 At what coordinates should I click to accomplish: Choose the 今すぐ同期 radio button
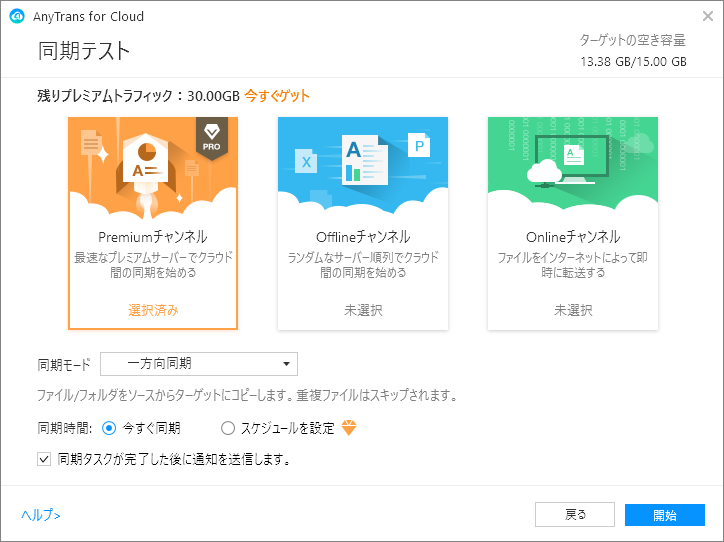point(109,428)
